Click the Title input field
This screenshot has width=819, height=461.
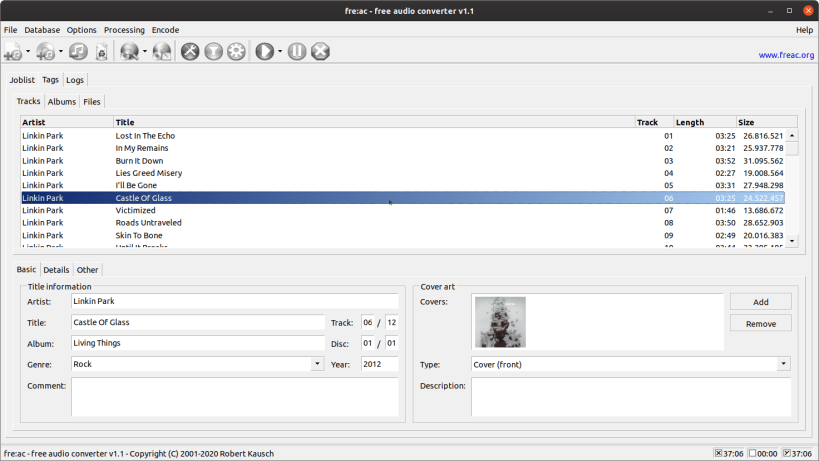198,322
